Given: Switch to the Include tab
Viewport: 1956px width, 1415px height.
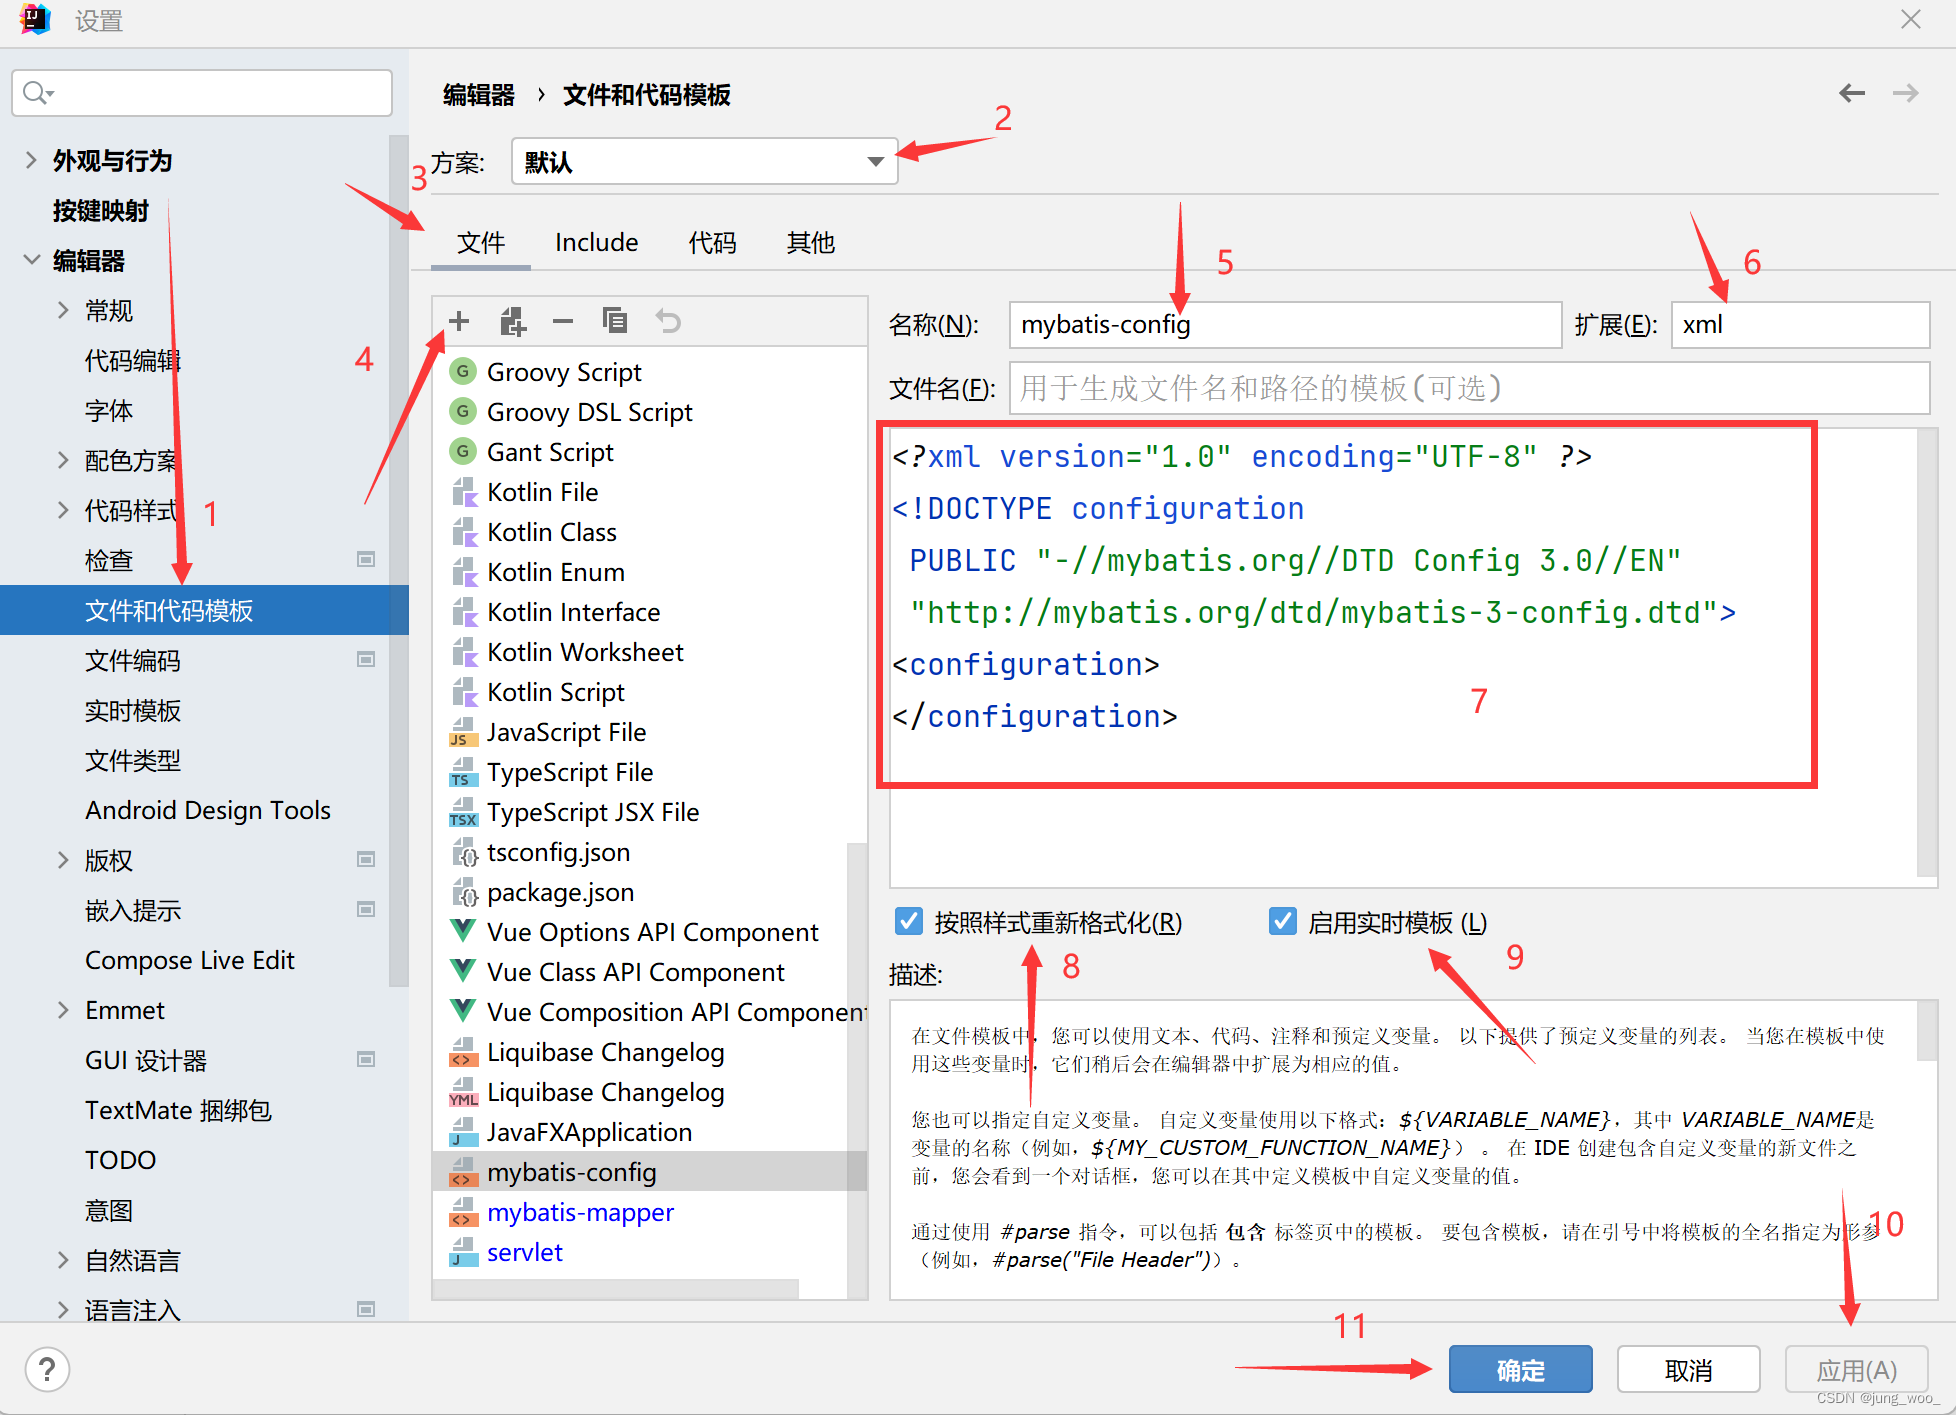Looking at the screenshot, I should click(596, 242).
